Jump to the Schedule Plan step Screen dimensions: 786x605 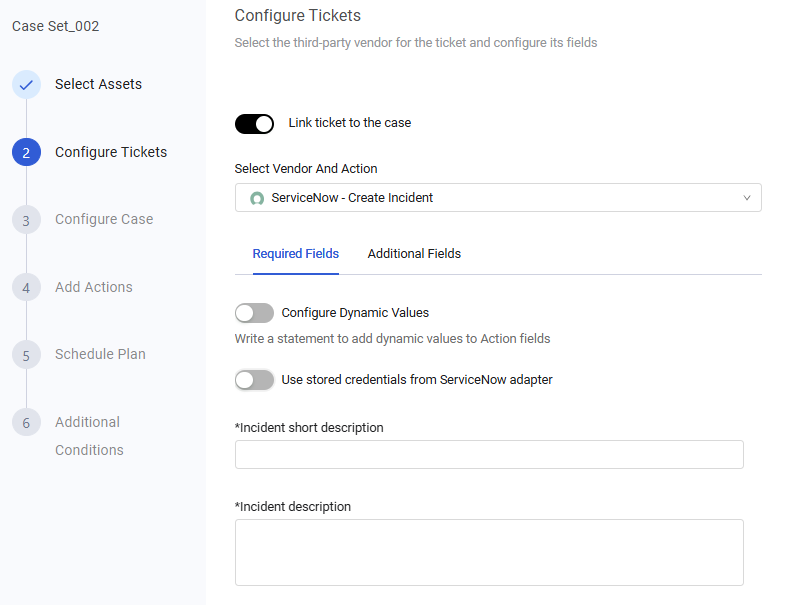coord(100,354)
